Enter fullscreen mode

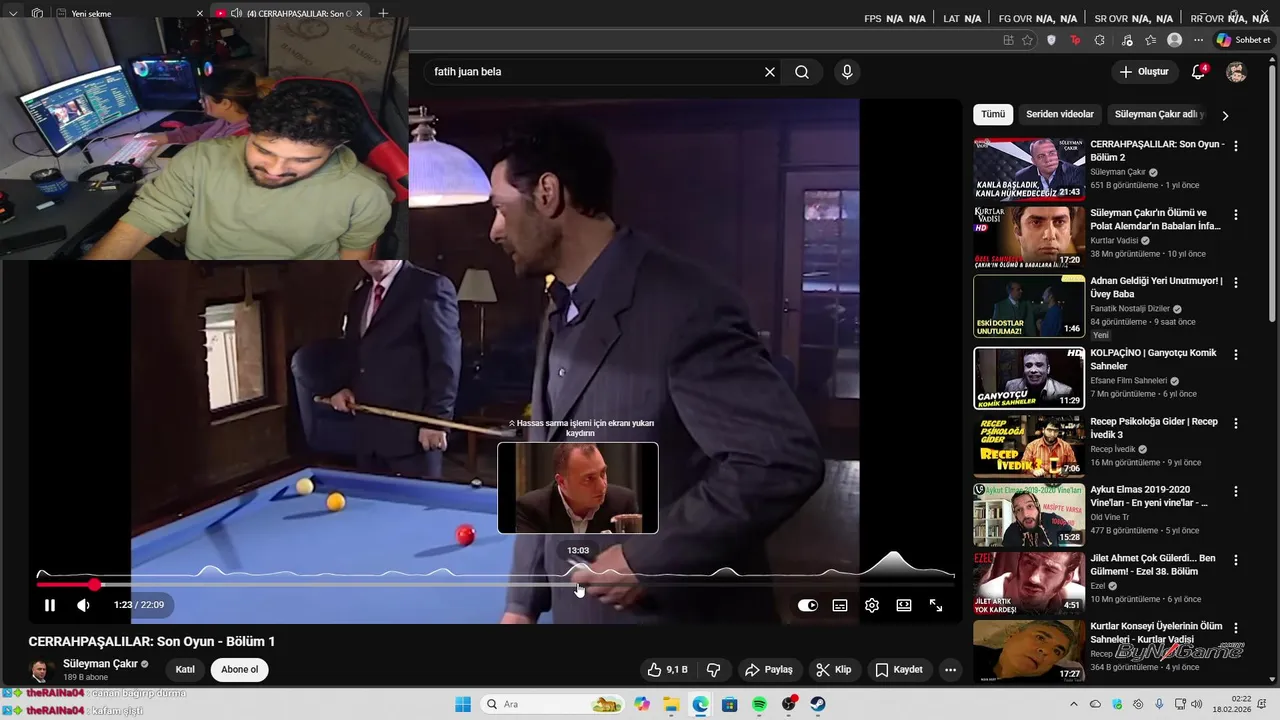click(936, 605)
